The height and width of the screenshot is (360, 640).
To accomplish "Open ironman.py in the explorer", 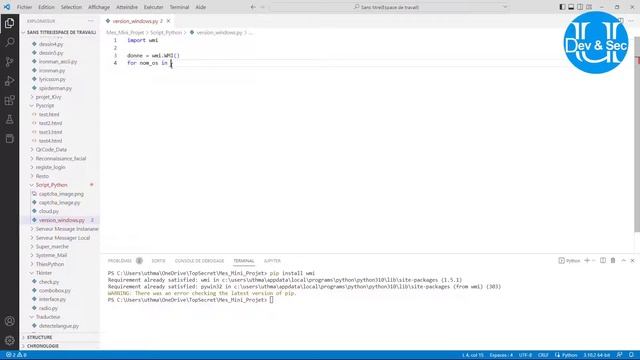I will coord(52,71).
